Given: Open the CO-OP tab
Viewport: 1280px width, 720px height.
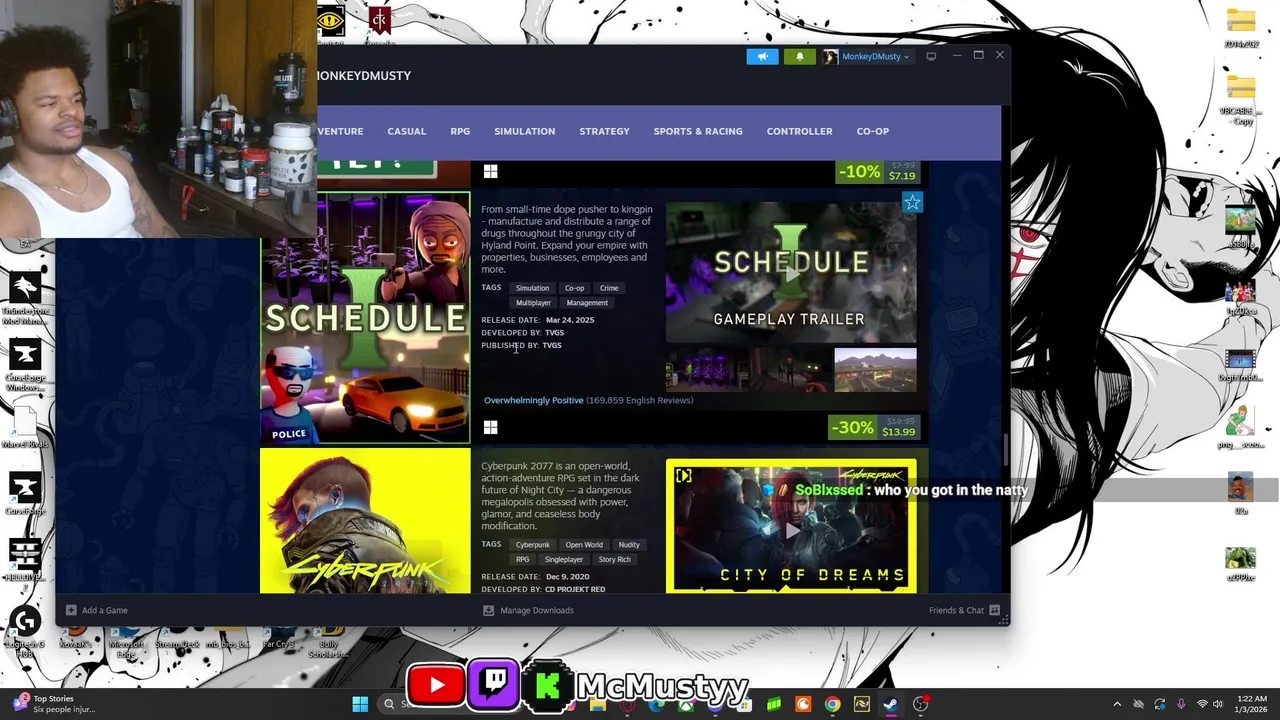Looking at the screenshot, I should (873, 131).
